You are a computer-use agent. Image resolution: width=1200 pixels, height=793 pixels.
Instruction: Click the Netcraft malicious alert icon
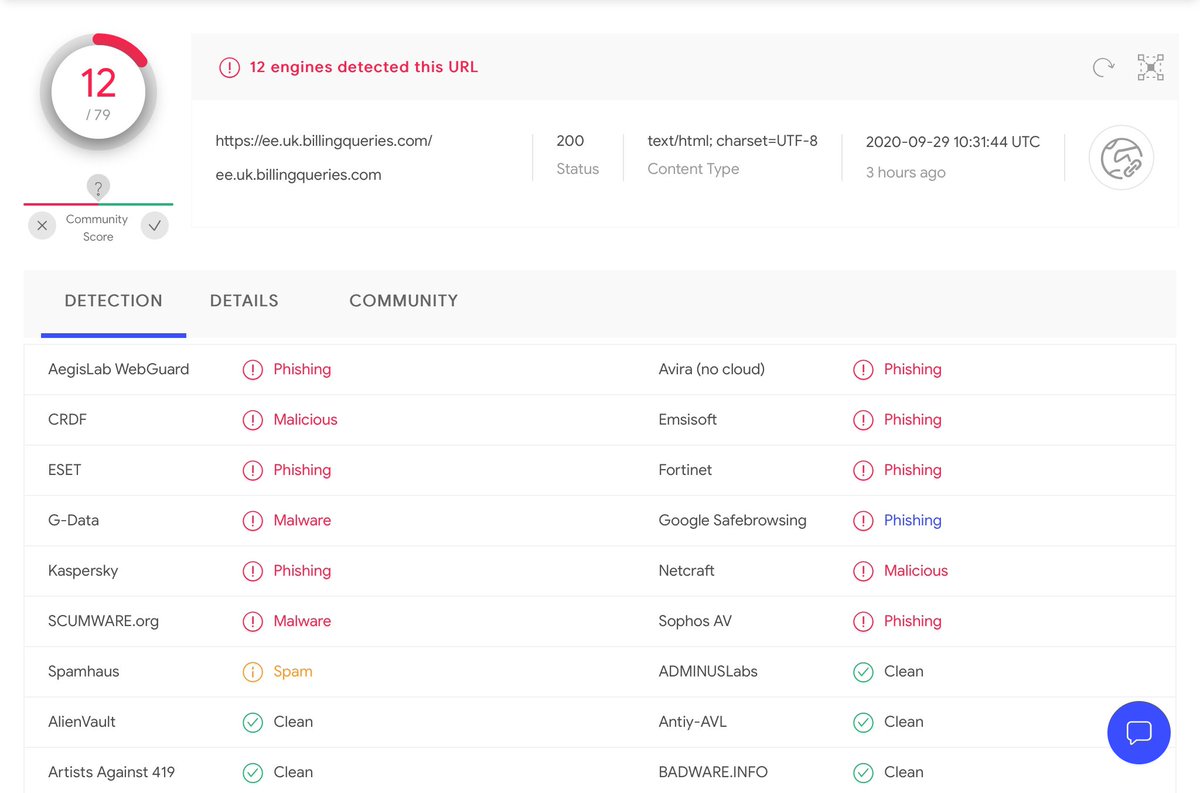tap(863, 571)
